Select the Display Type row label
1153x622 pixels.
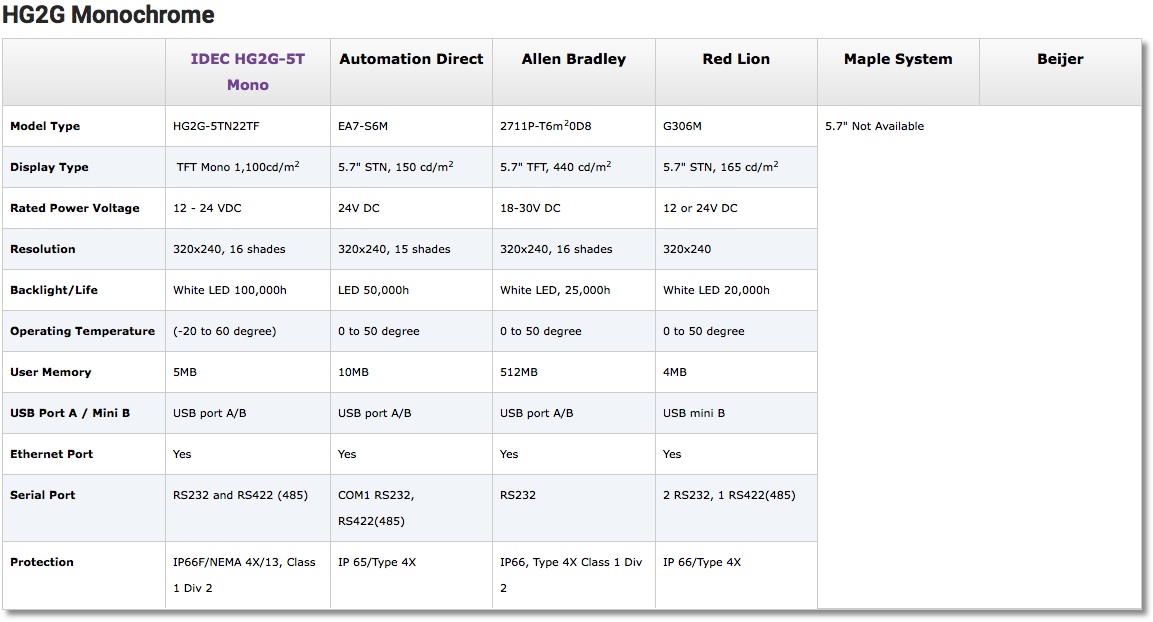click(49, 167)
